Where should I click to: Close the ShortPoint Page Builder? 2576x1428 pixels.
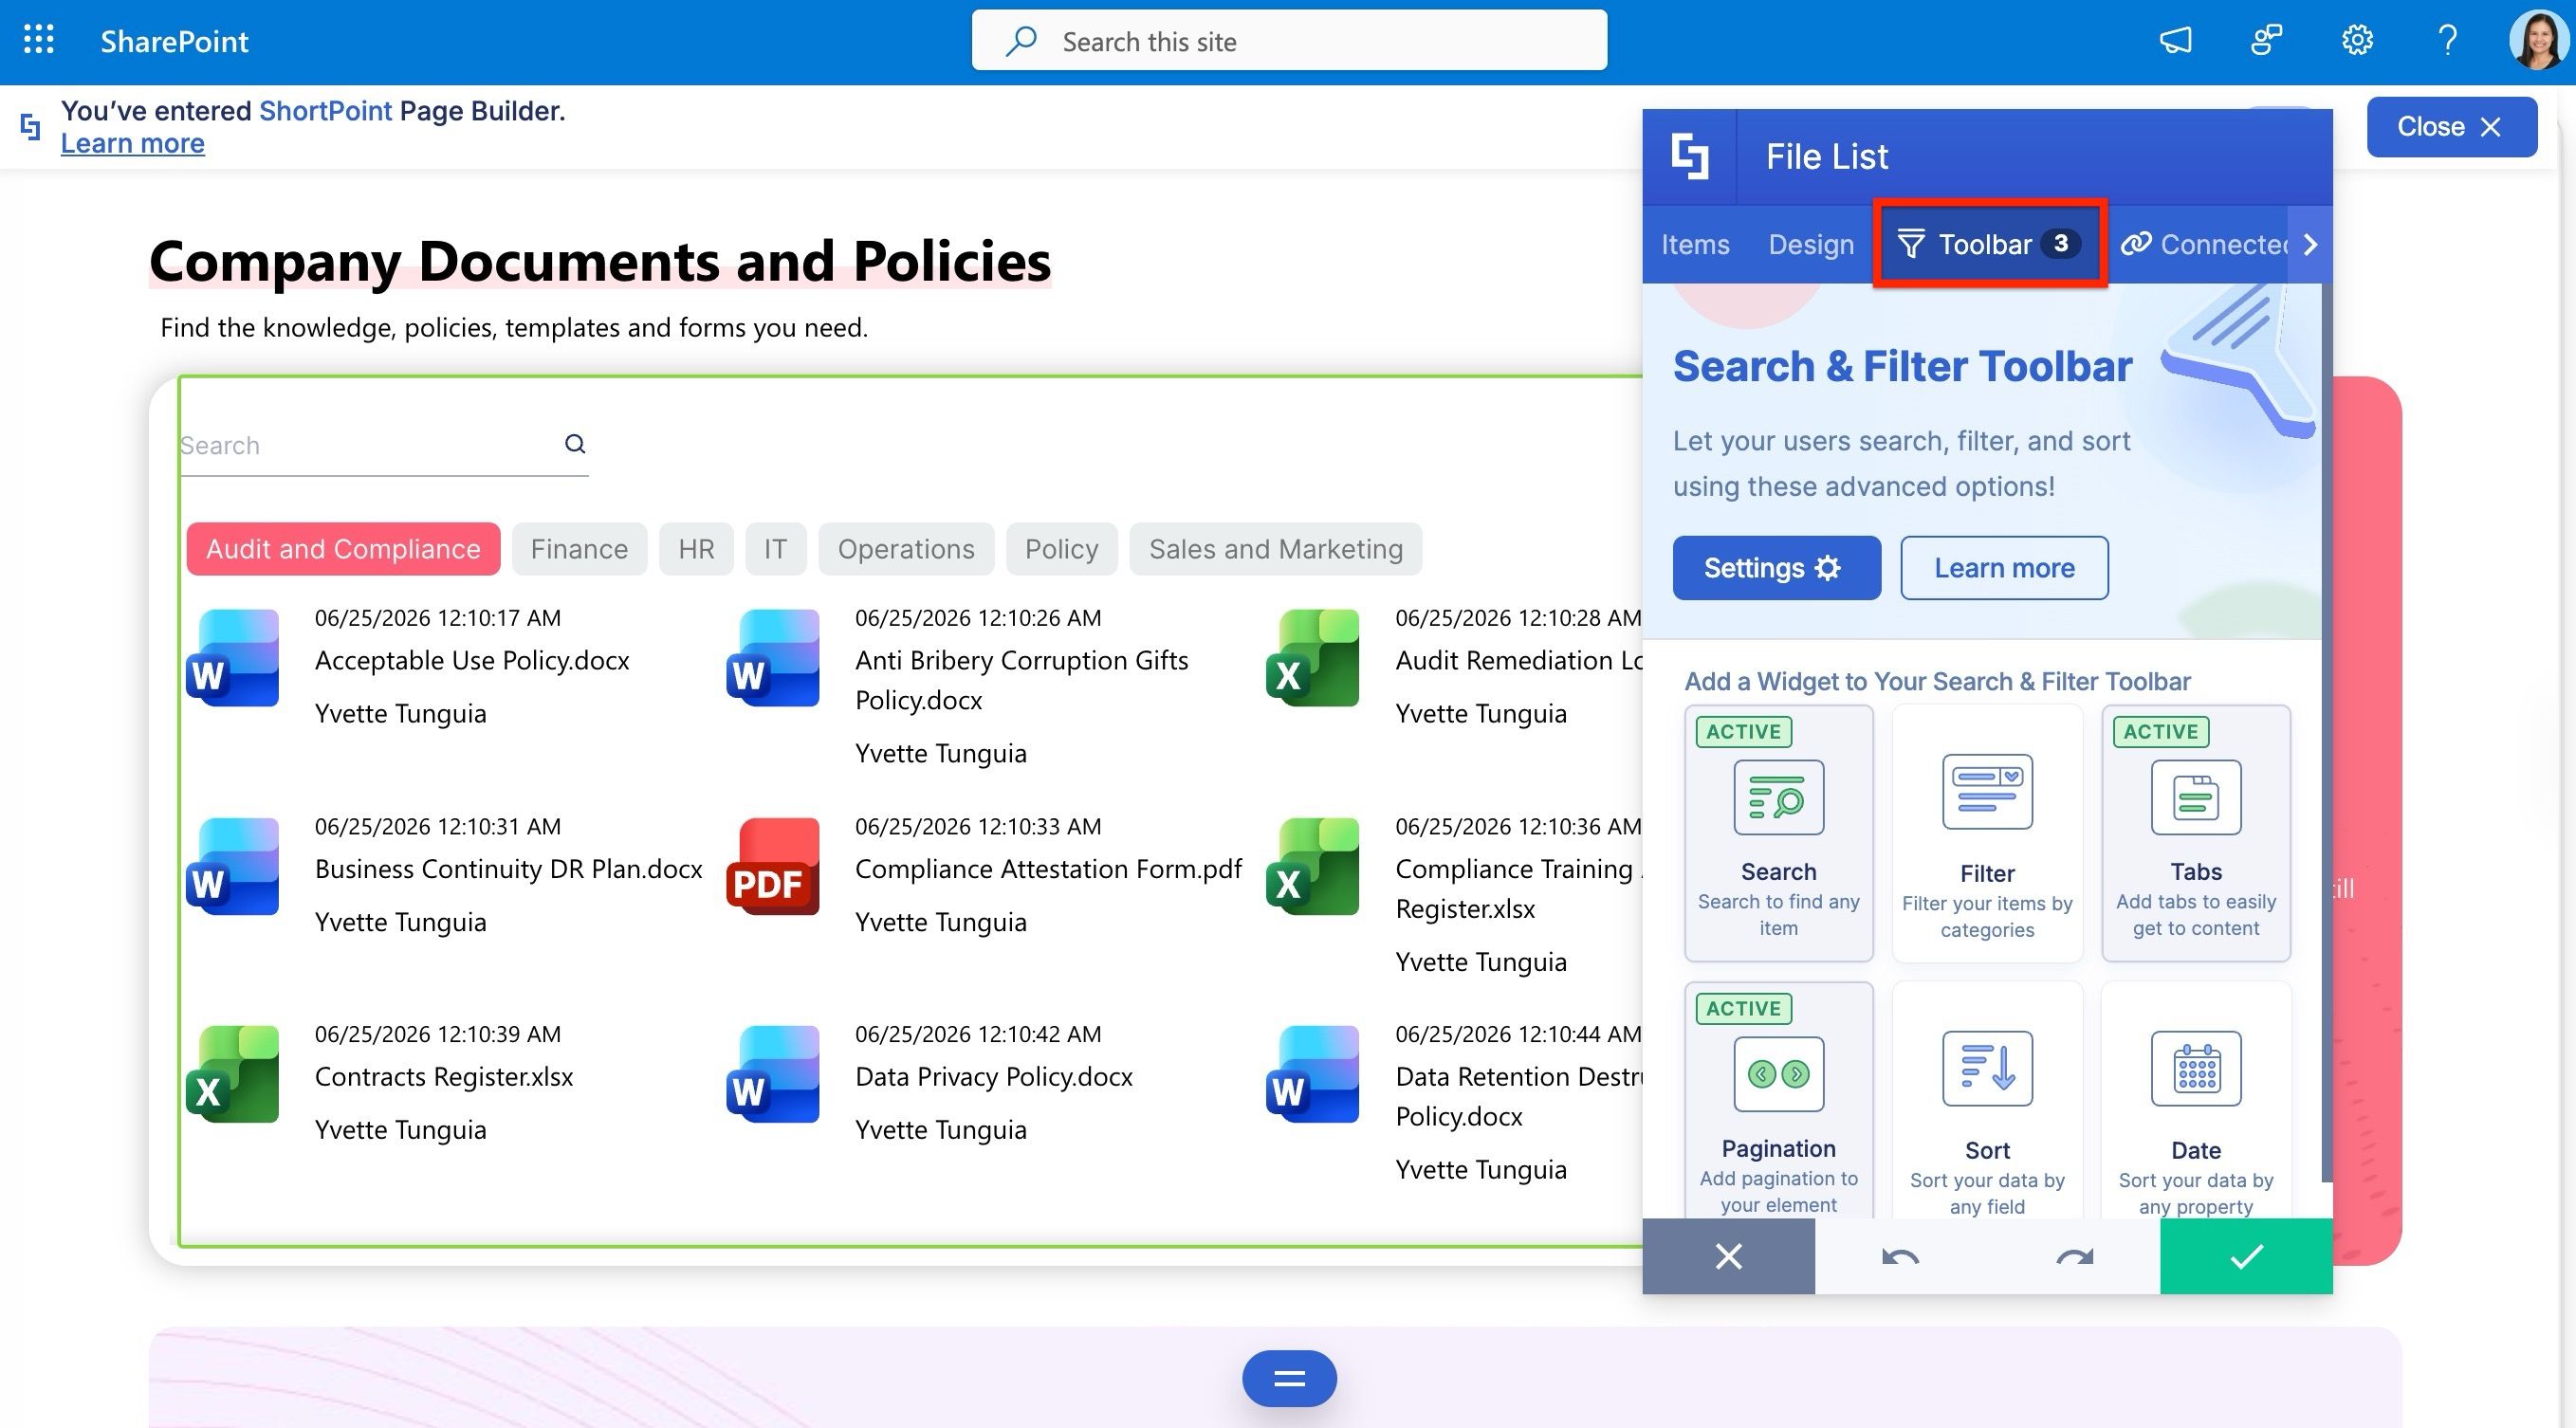[2451, 127]
